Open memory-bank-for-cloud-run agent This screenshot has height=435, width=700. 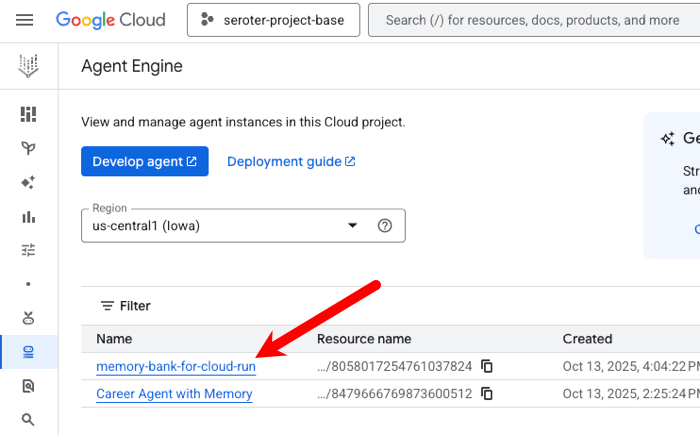click(x=176, y=367)
